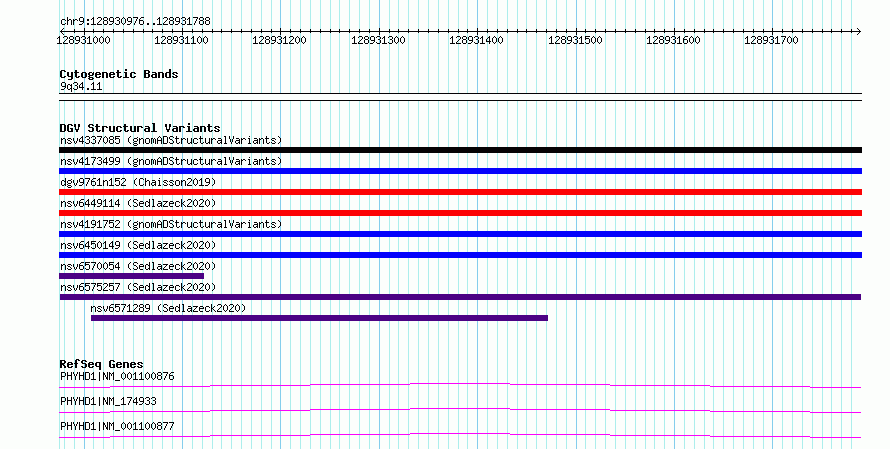This screenshot has height=449, width=890.
Task: Select the nsv4337085 (gnomADStructuralVariants) label
Action: click(171, 140)
